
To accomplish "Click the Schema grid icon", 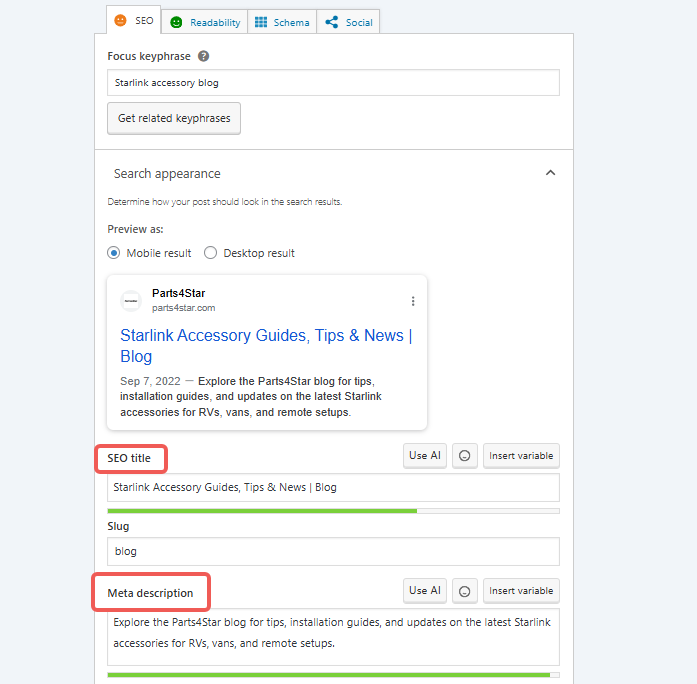I will [x=261, y=22].
